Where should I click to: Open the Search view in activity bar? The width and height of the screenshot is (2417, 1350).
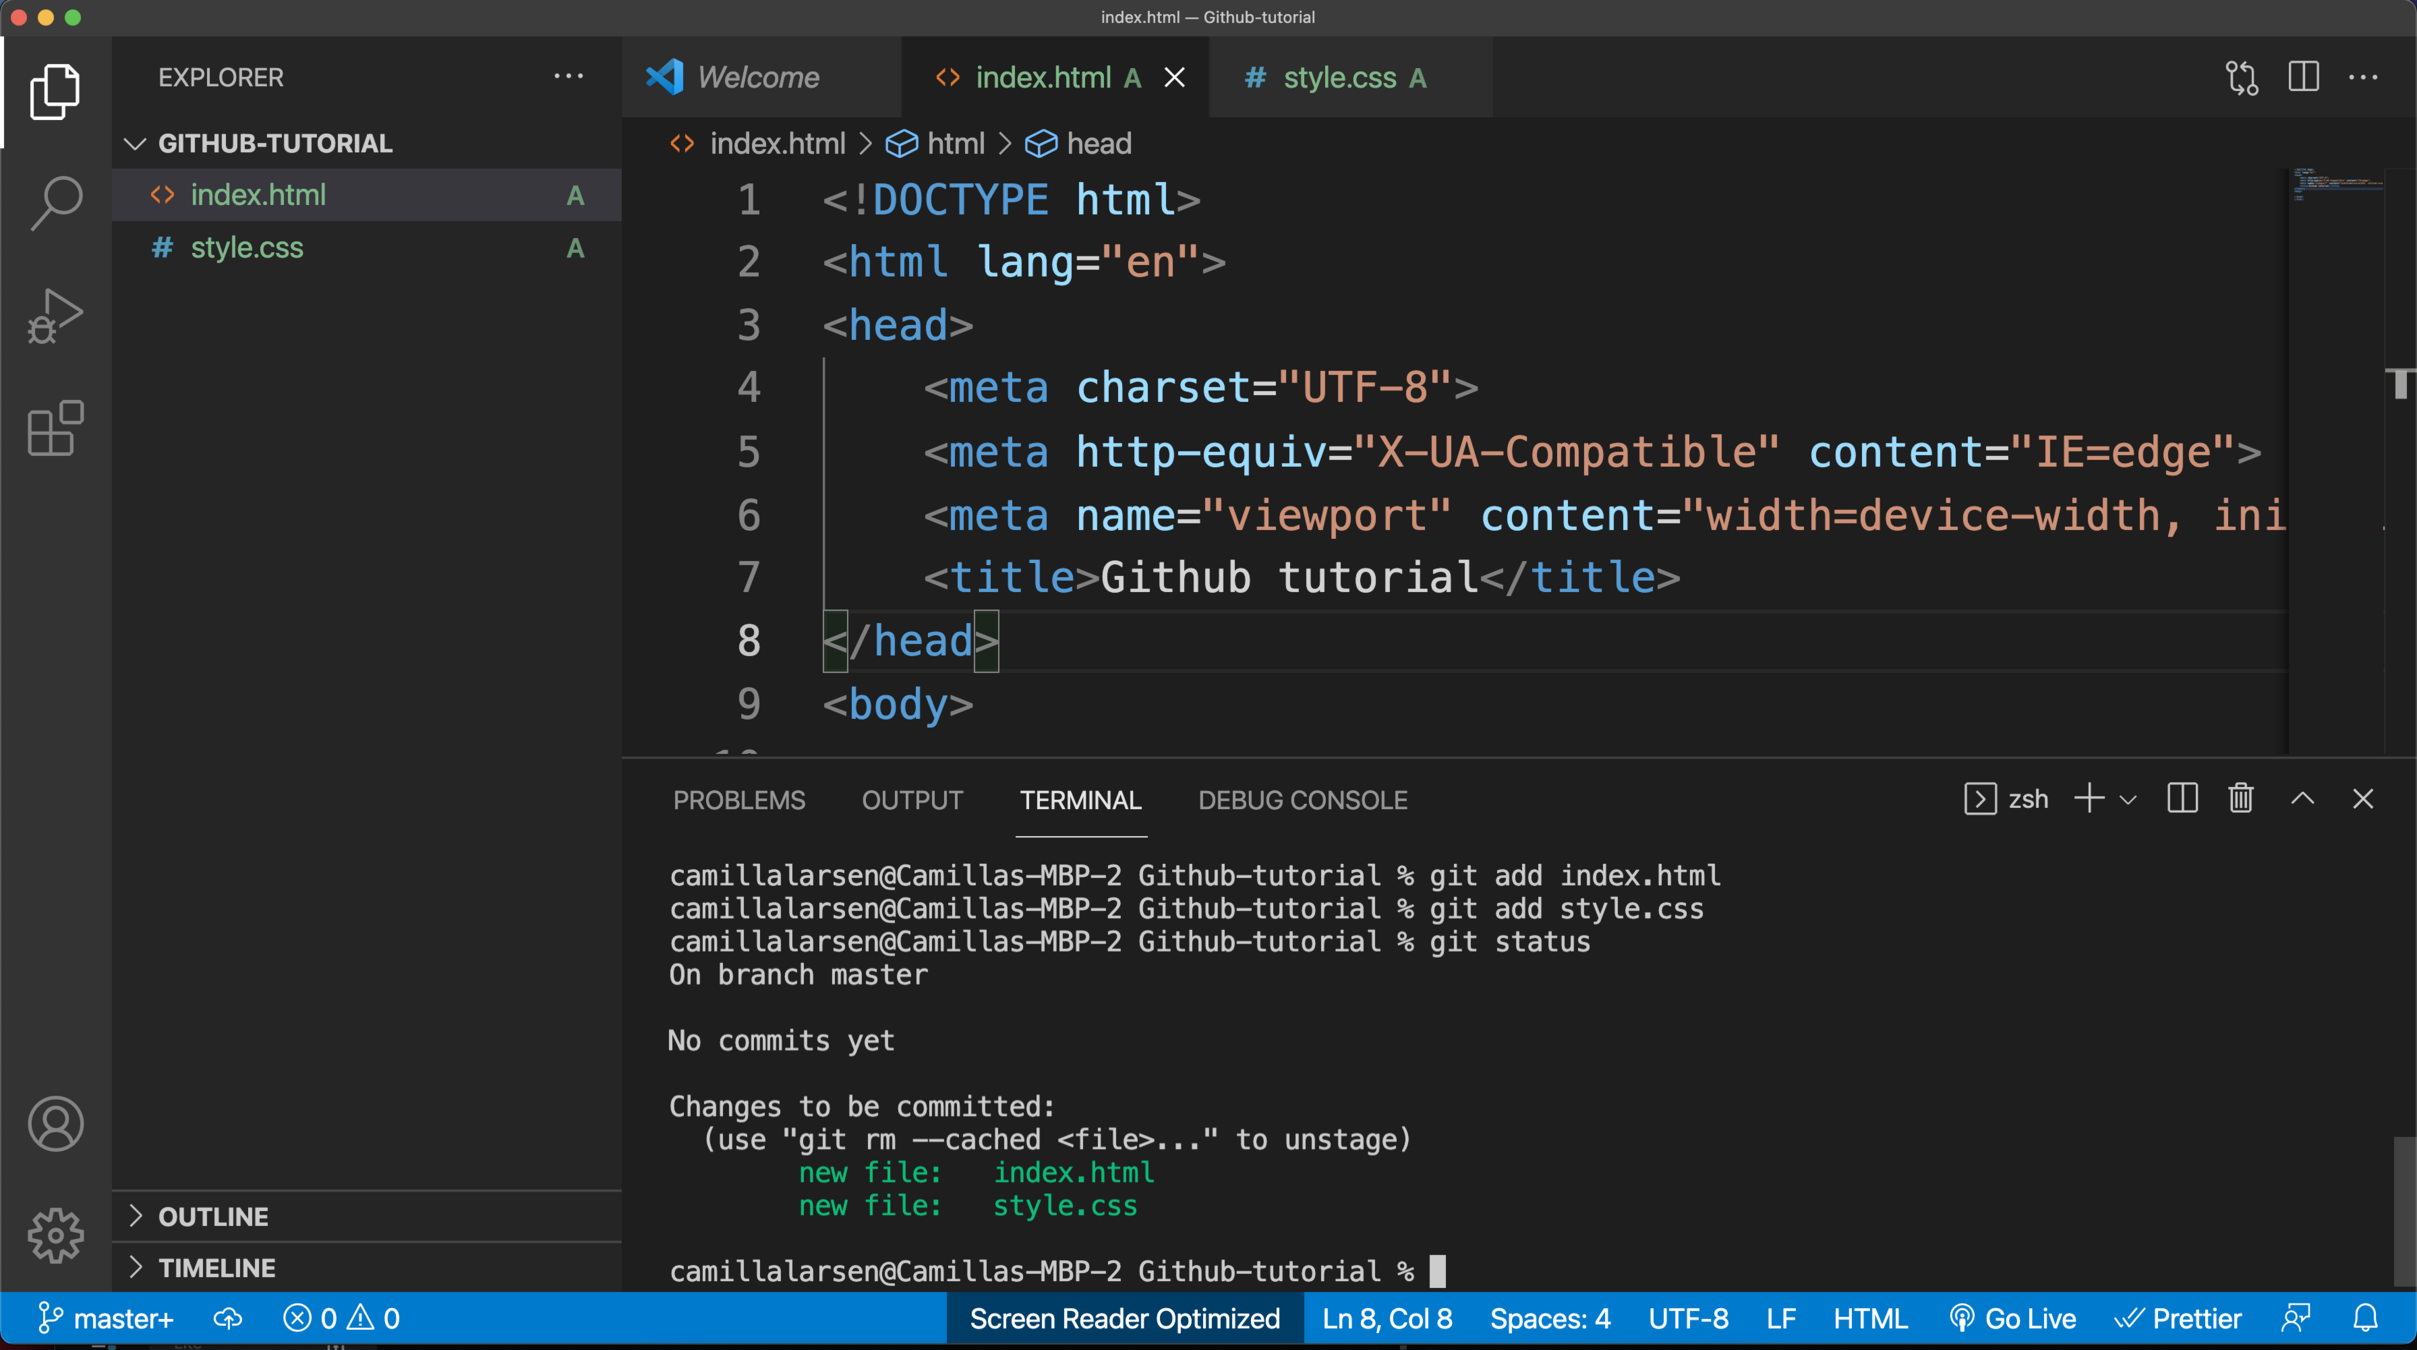coord(55,202)
